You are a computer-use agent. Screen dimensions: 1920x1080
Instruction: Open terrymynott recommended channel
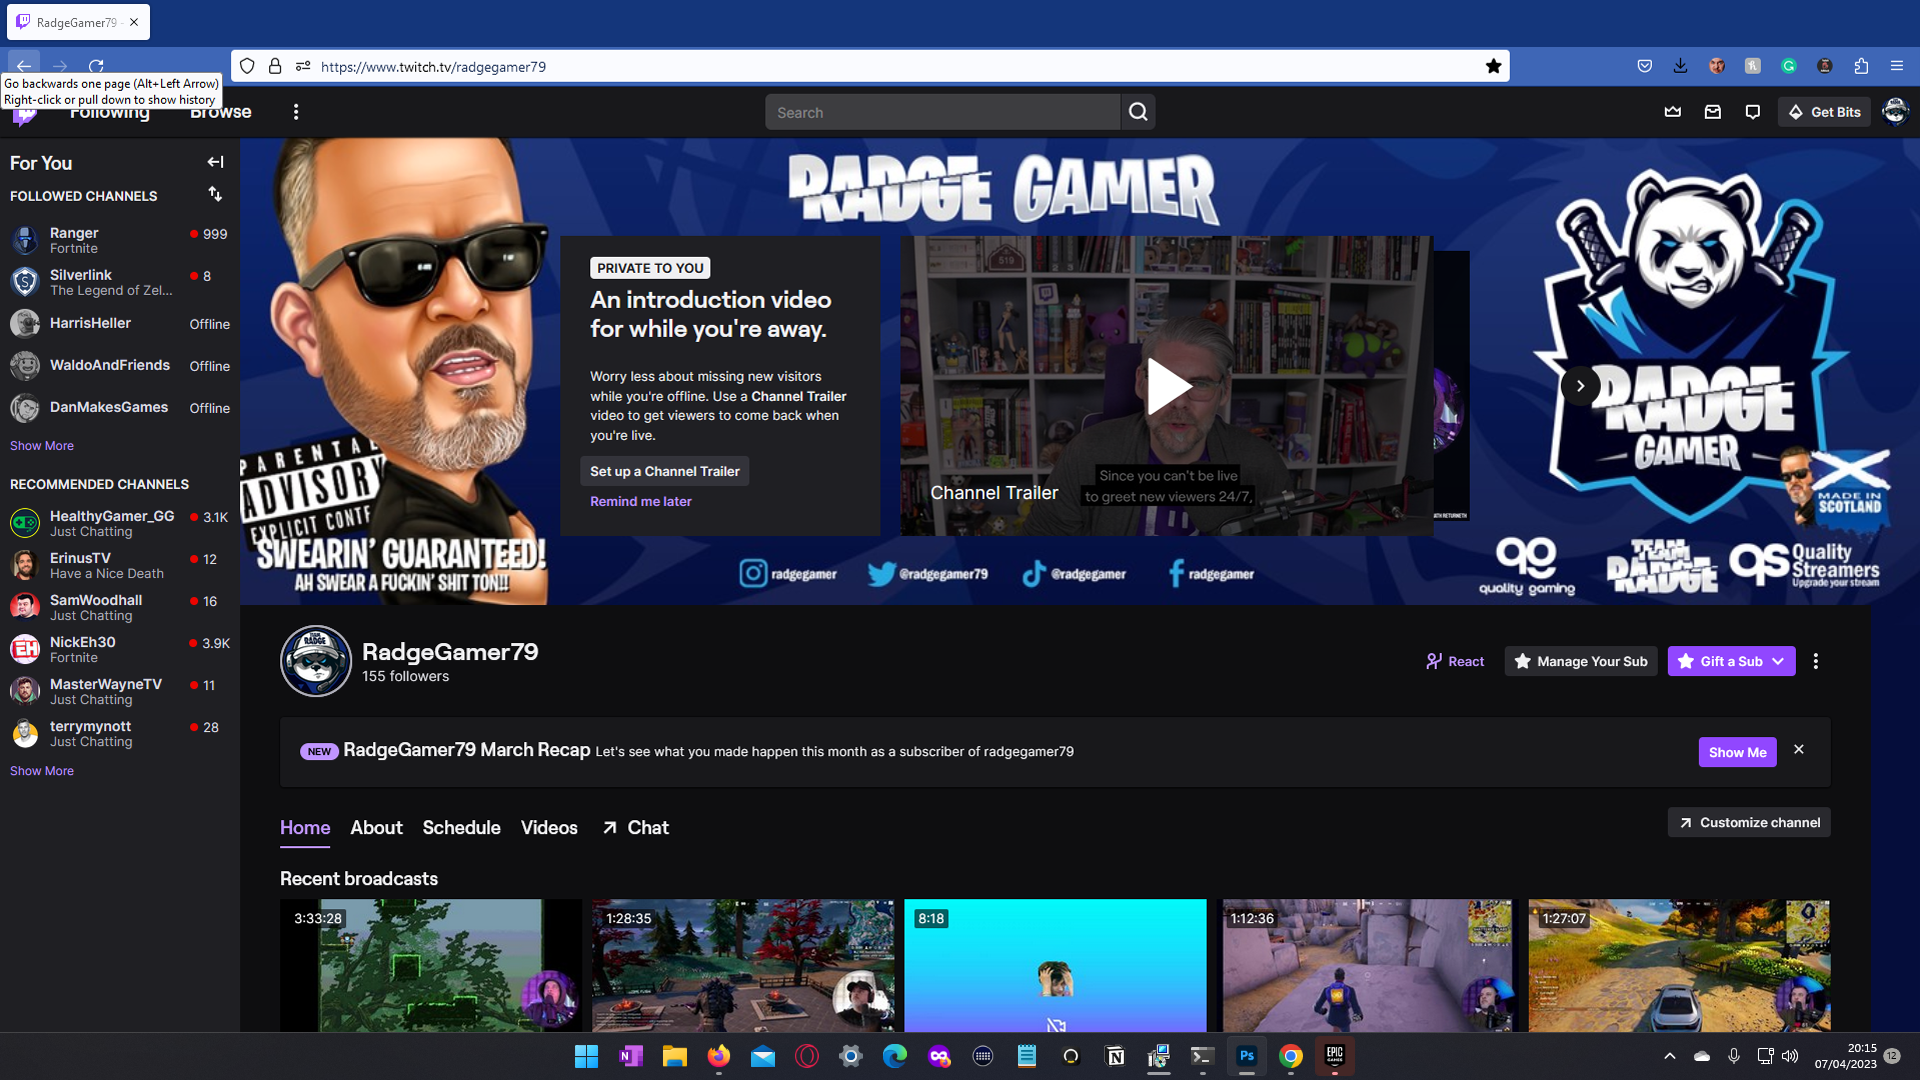click(x=120, y=733)
